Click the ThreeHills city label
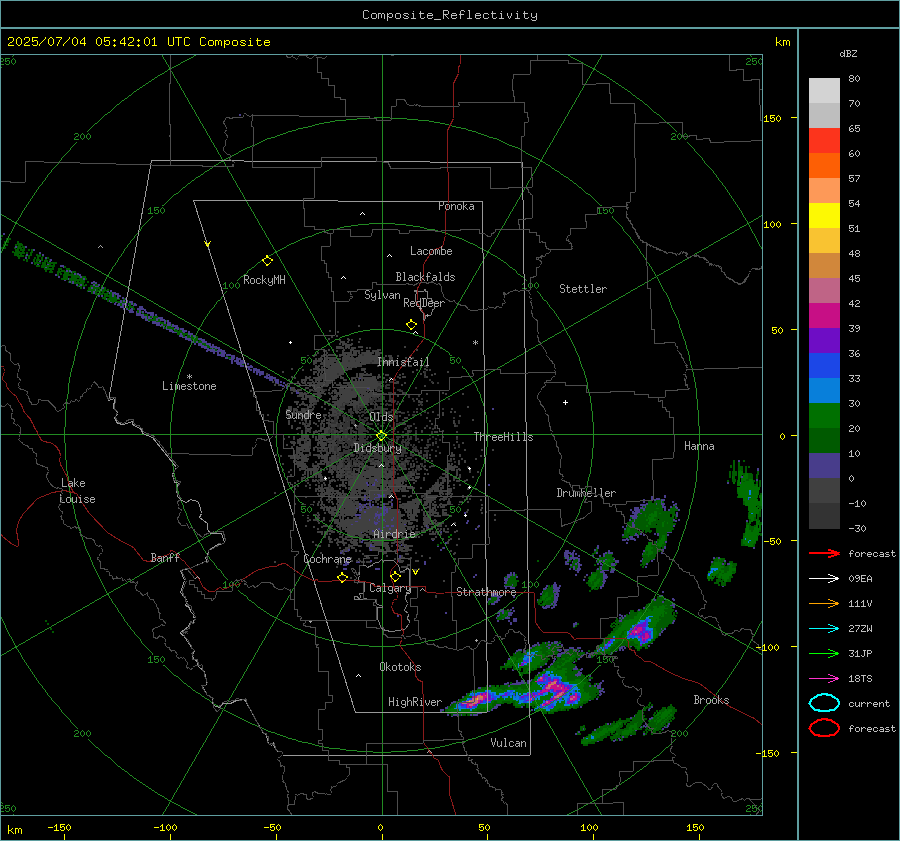The width and height of the screenshot is (900, 841). (x=503, y=437)
